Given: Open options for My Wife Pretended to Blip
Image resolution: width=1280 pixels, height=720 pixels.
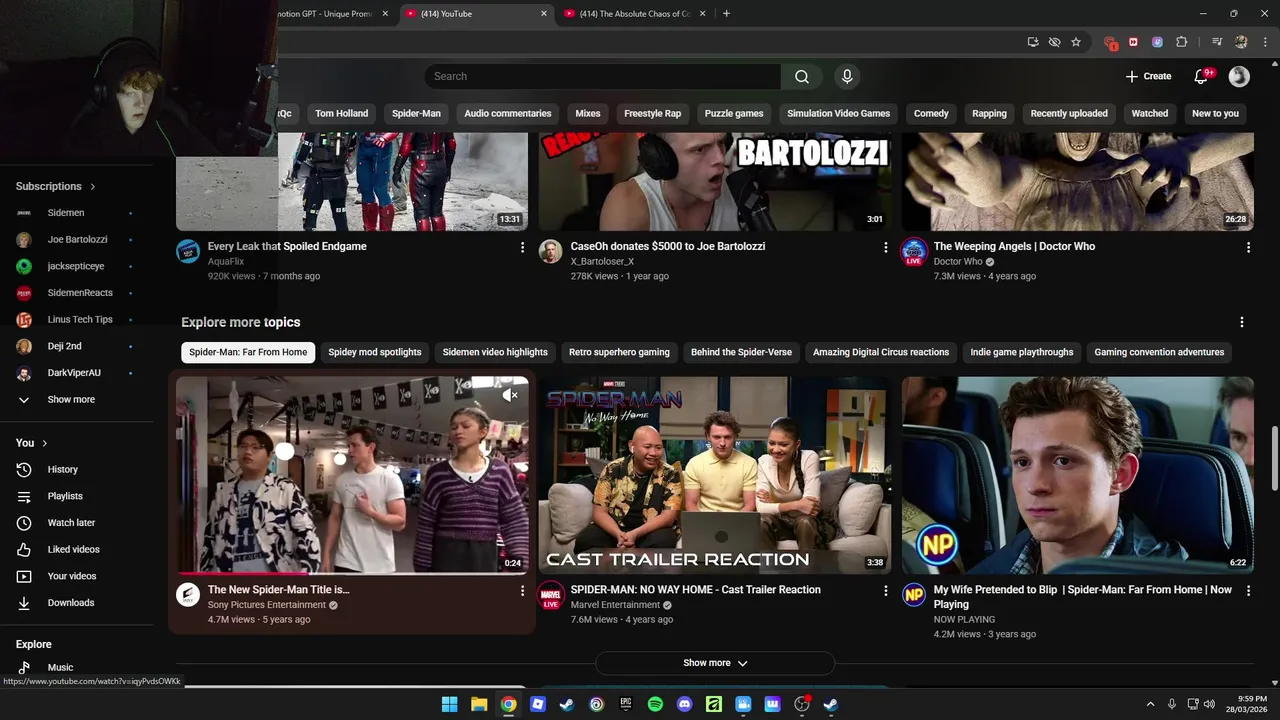Looking at the screenshot, I should 1248,591.
